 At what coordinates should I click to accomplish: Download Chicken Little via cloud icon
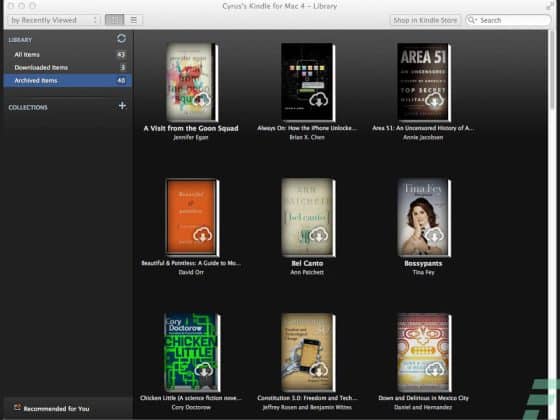(x=204, y=370)
